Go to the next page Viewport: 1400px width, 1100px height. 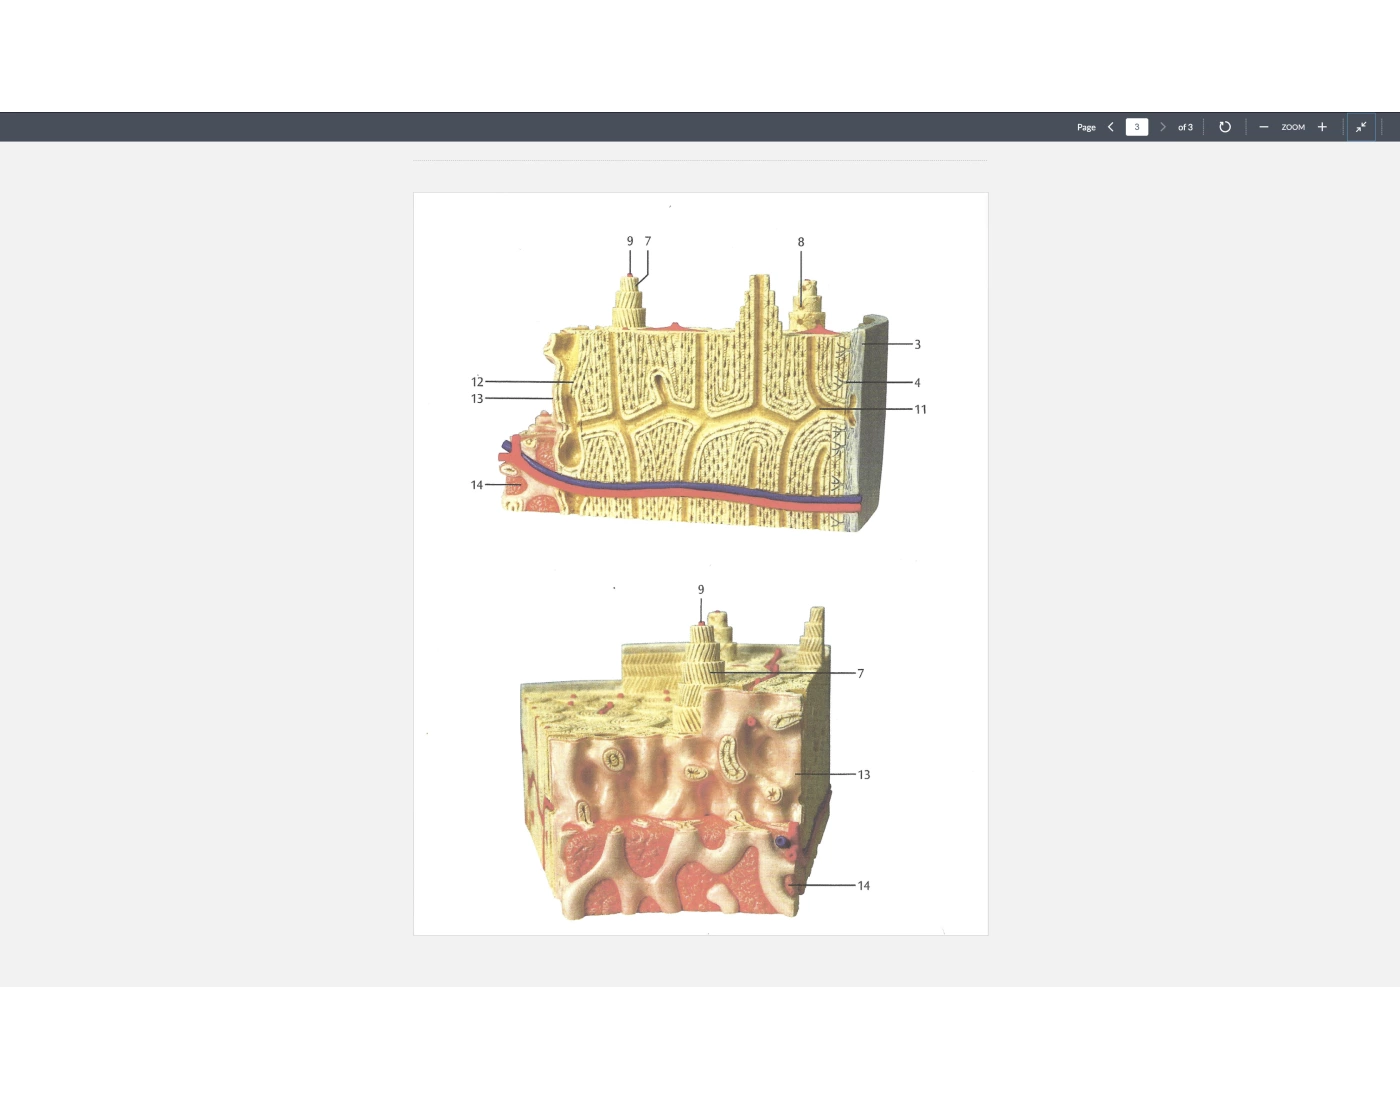click(1163, 127)
